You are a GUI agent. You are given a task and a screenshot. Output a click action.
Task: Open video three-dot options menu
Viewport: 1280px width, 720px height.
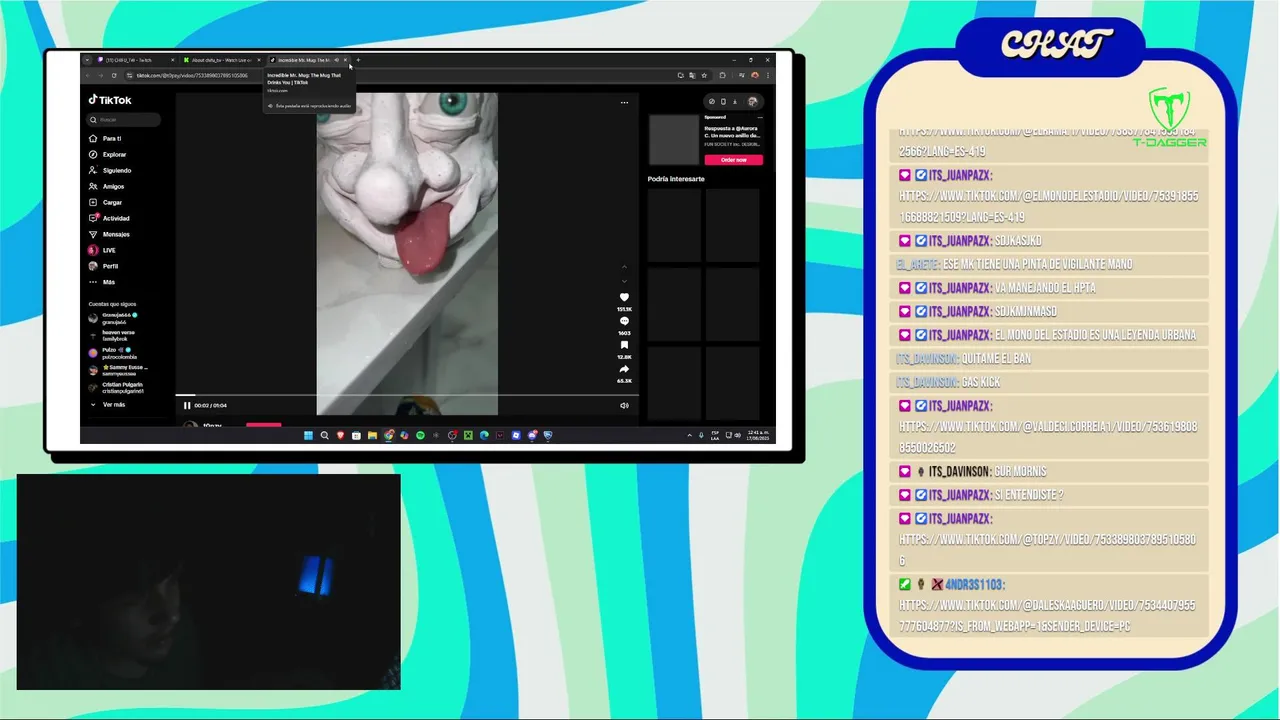(624, 102)
